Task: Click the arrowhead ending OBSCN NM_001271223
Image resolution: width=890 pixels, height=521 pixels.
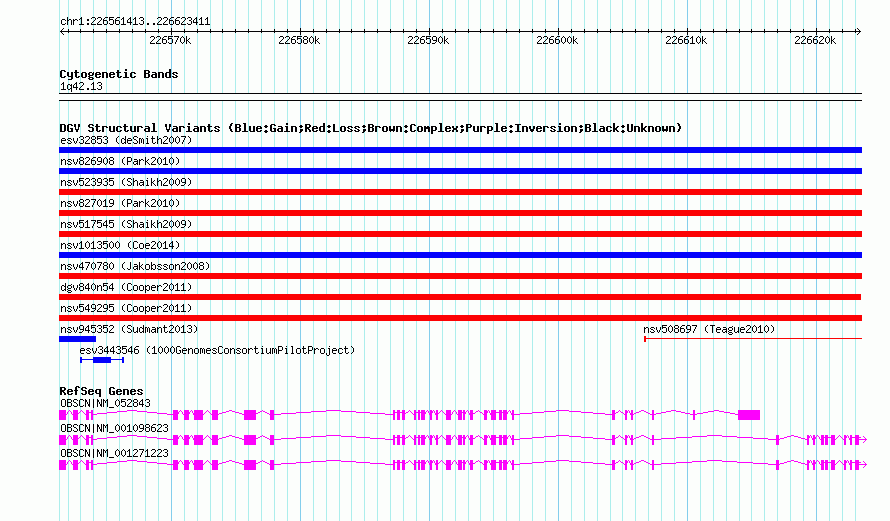Action: [864, 465]
